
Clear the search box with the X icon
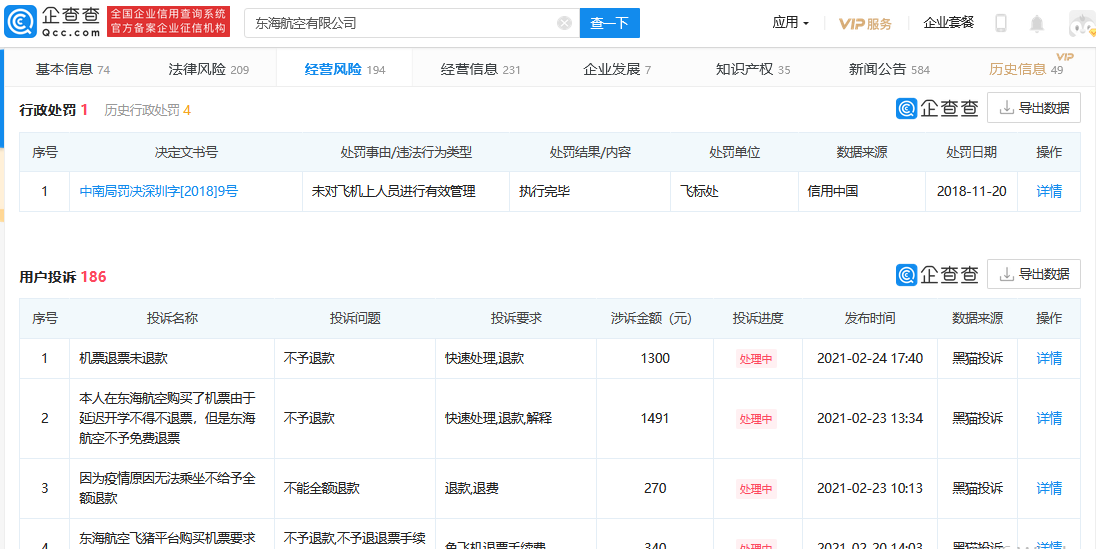(x=564, y=23)
